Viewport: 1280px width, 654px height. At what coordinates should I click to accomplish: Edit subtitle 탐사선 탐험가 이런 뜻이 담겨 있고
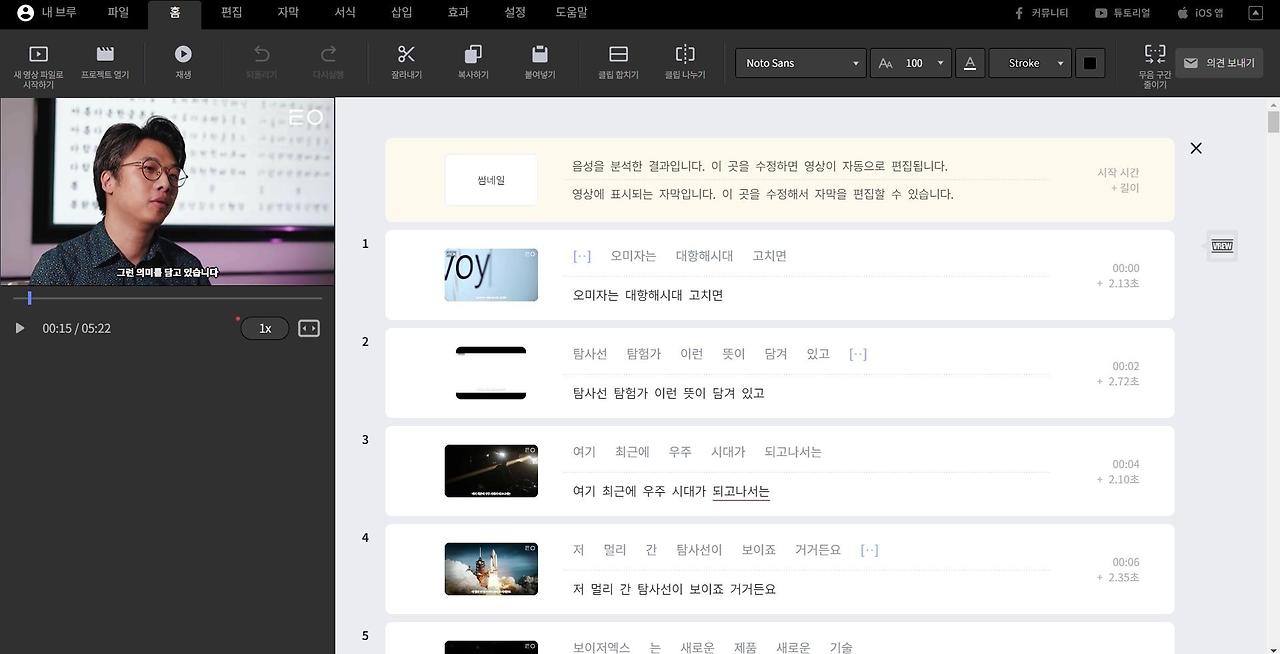click(668, 393)
